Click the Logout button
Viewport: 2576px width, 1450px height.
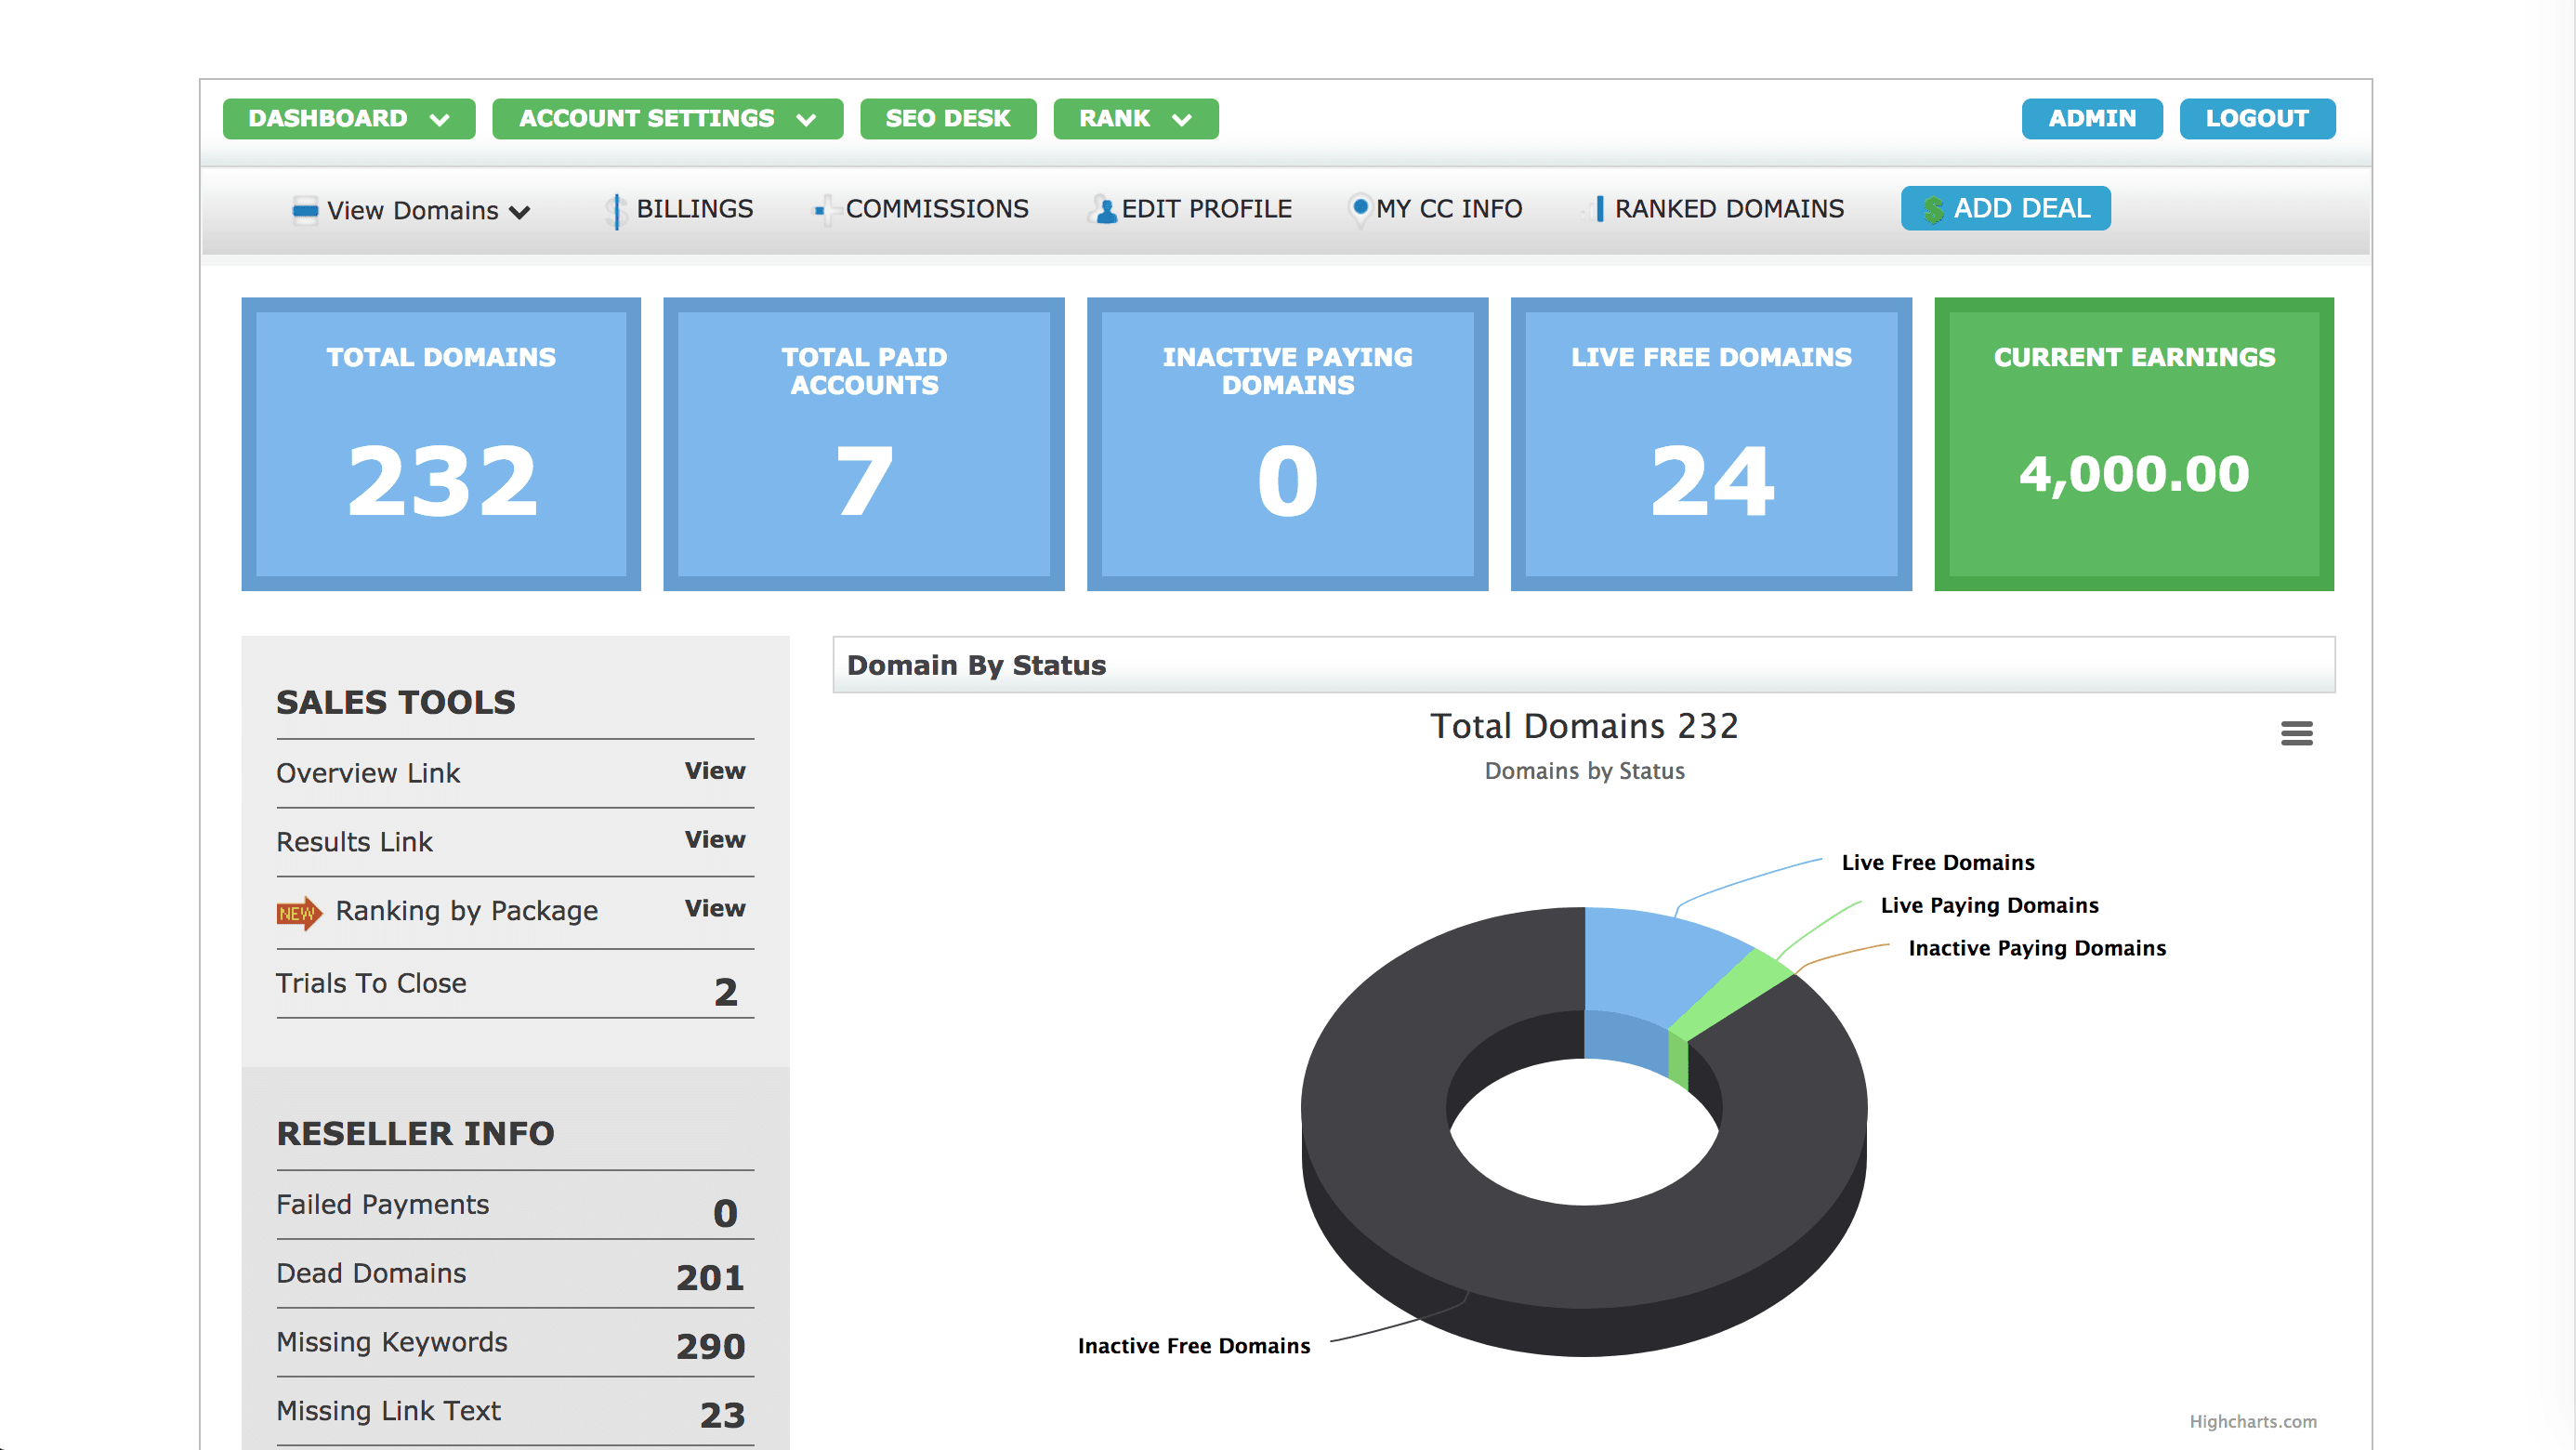click(x=2256, y=119)
